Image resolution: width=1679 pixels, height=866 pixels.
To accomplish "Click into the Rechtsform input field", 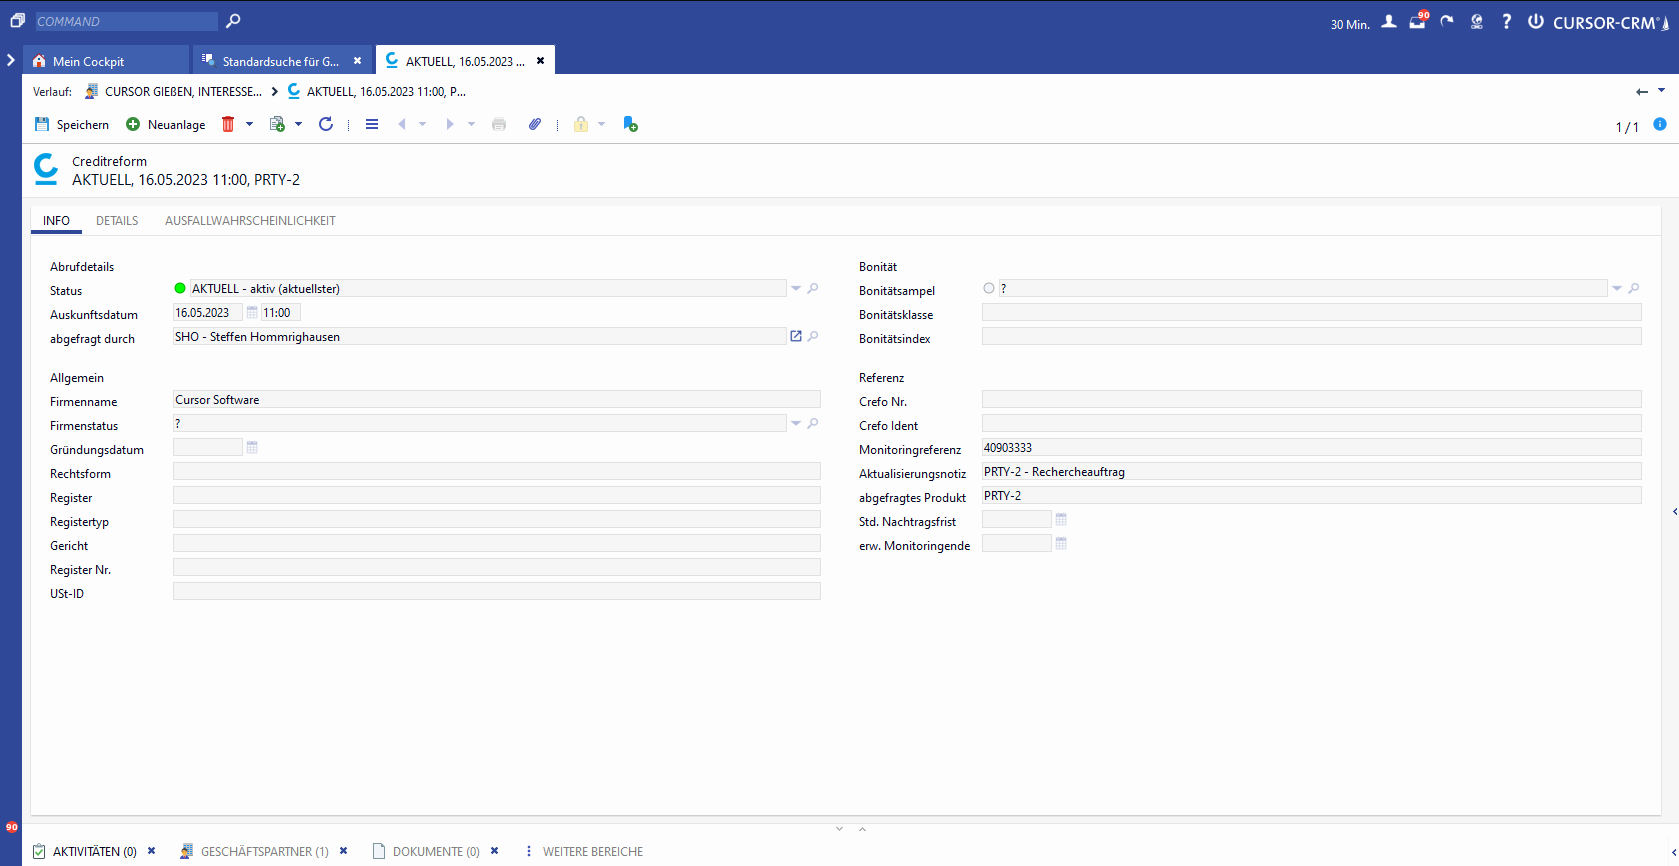I will pos(496,471).
